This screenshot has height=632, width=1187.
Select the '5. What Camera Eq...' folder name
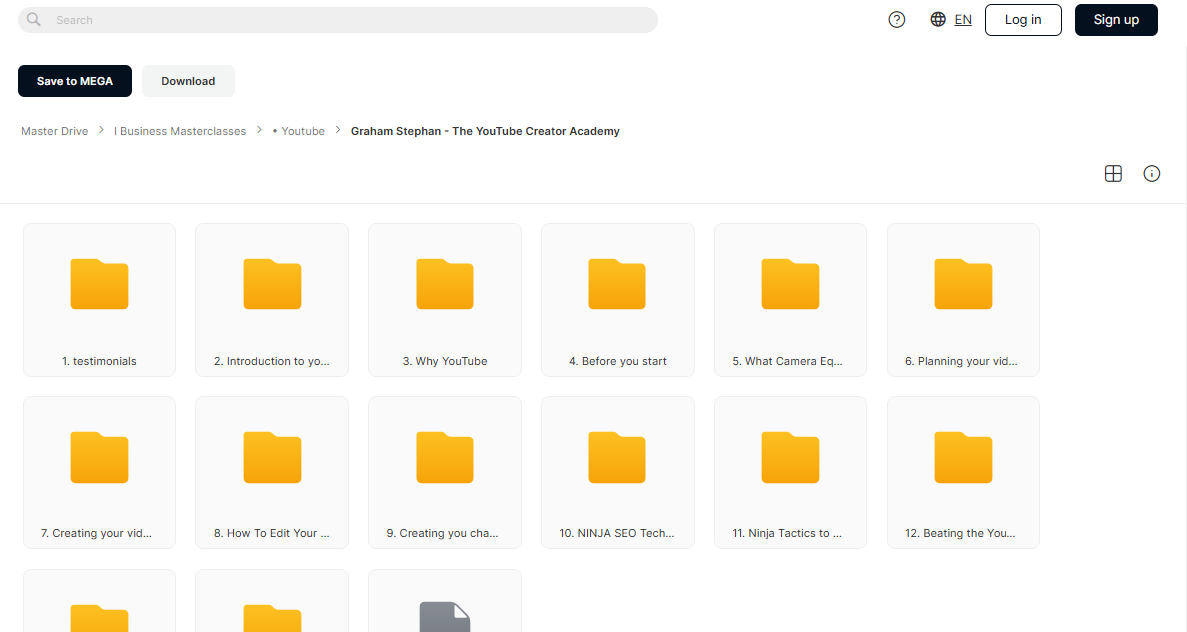point(787,361)
